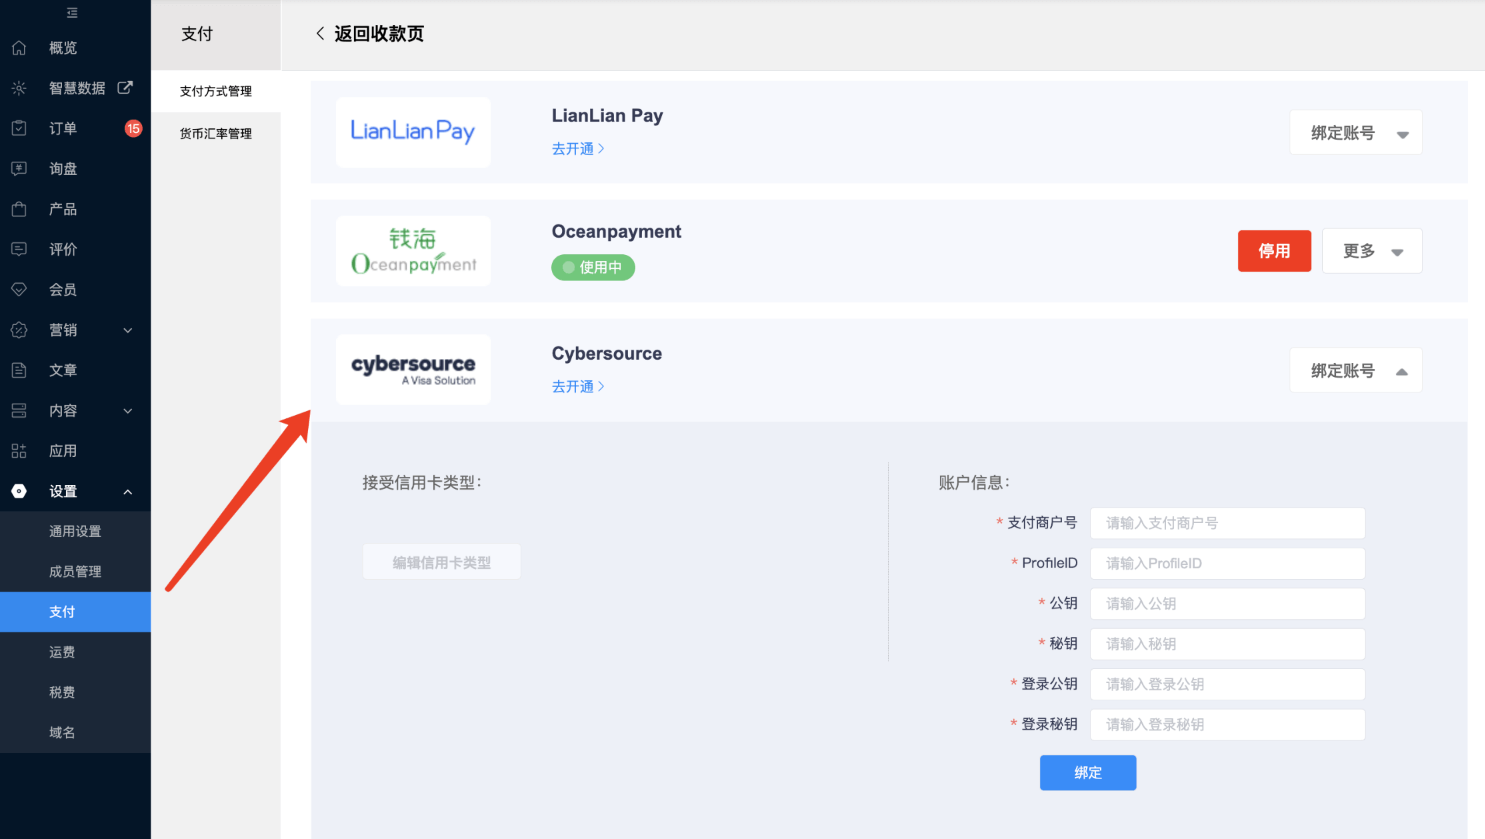Expand the 营销 submenu
Image resolution: width=1485 pixels, height=839 pixels.
coord(128,330)
